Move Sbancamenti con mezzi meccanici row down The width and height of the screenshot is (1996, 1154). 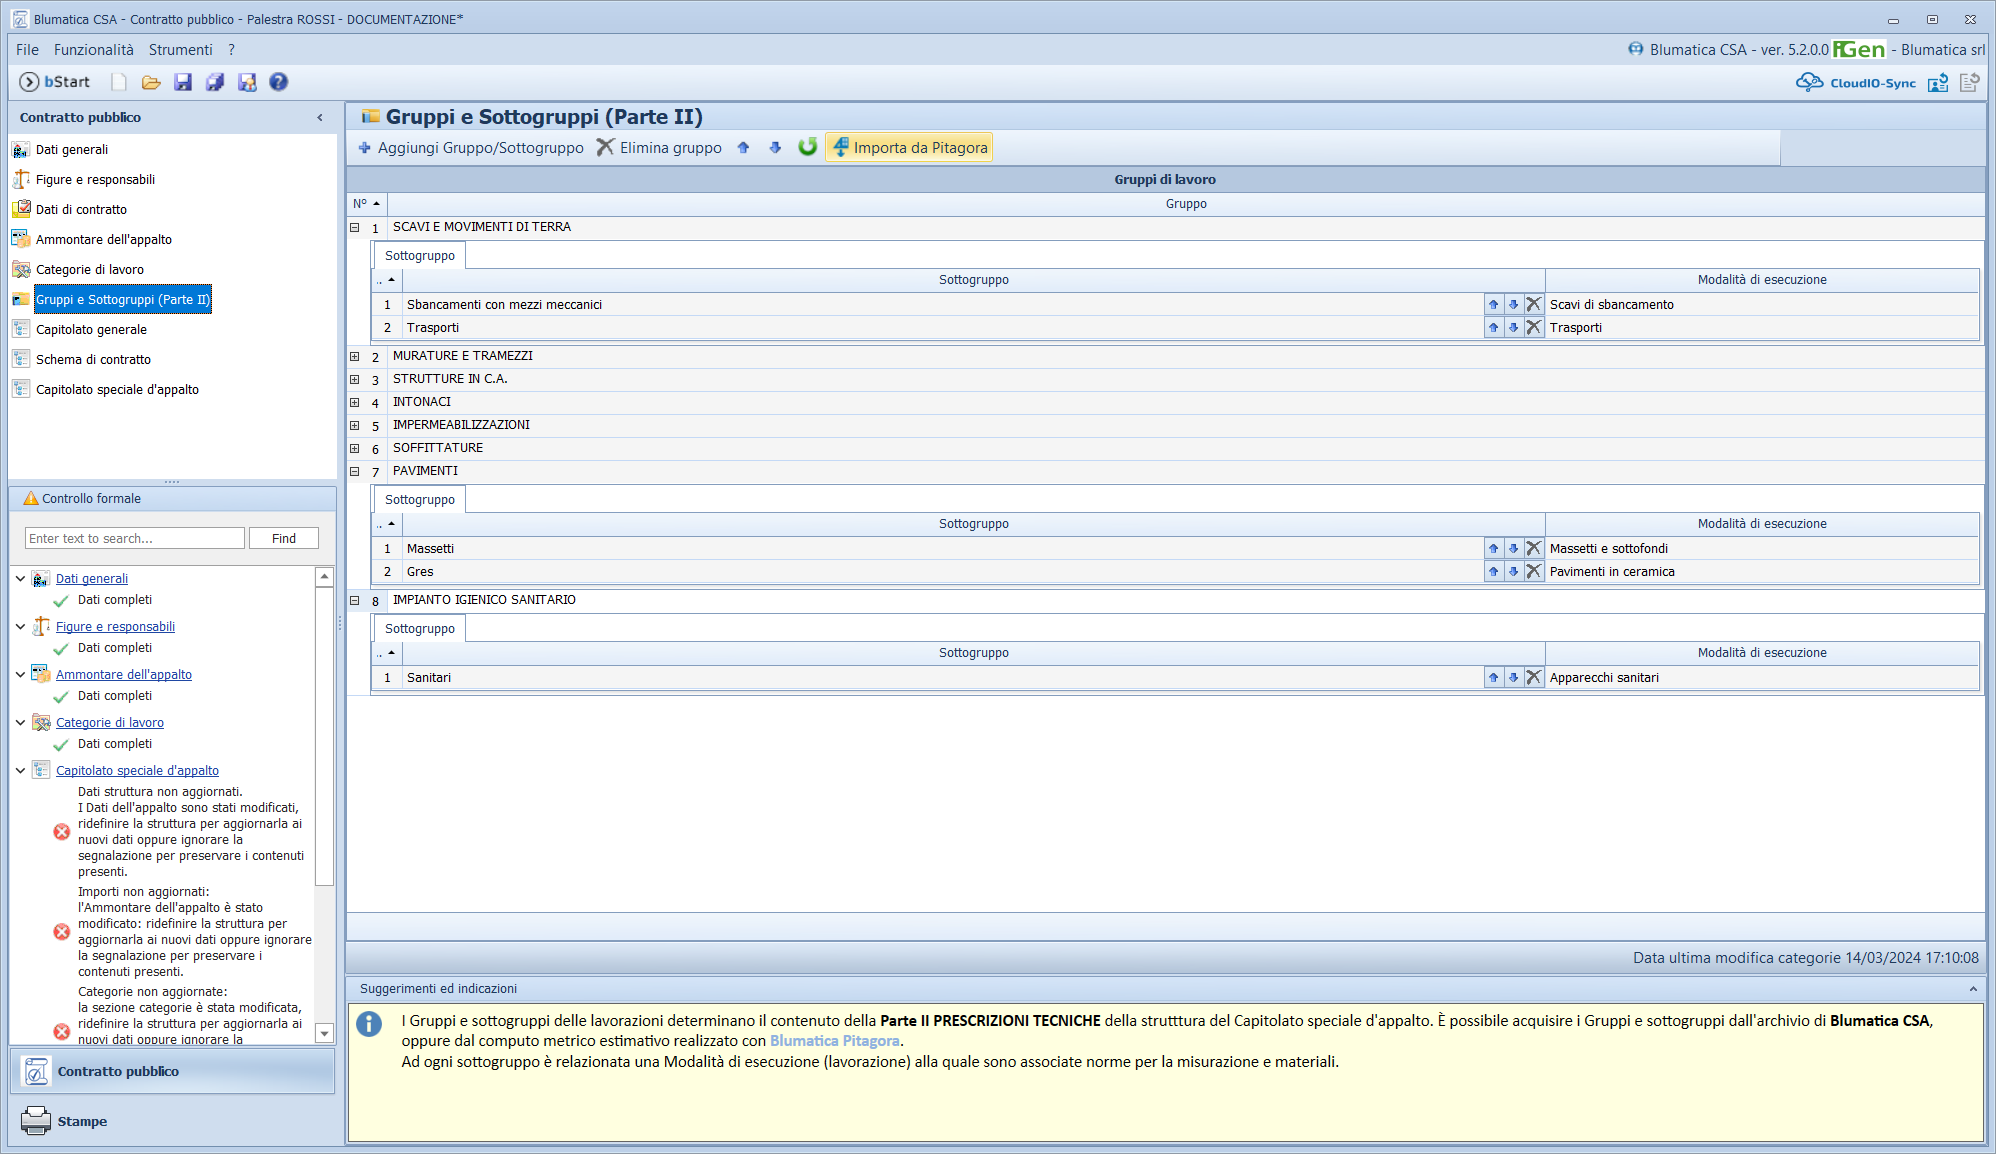point(1514,305)
